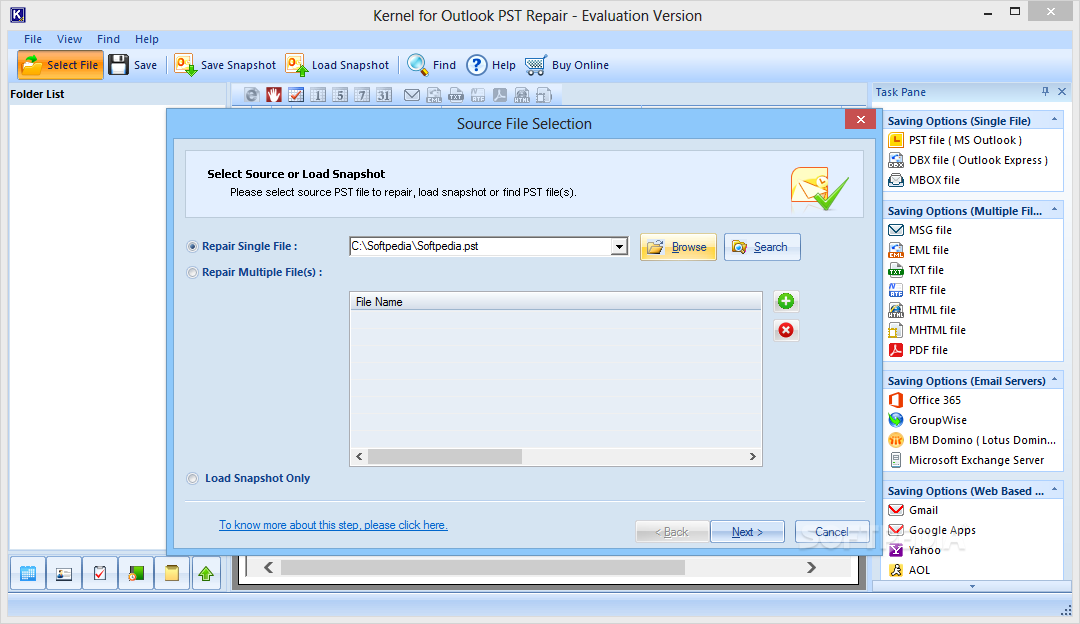Click the 7-day calendar view icon
Image resolution: width=1080 pixels, height=624 pixels.
click(x=362, y=95)
